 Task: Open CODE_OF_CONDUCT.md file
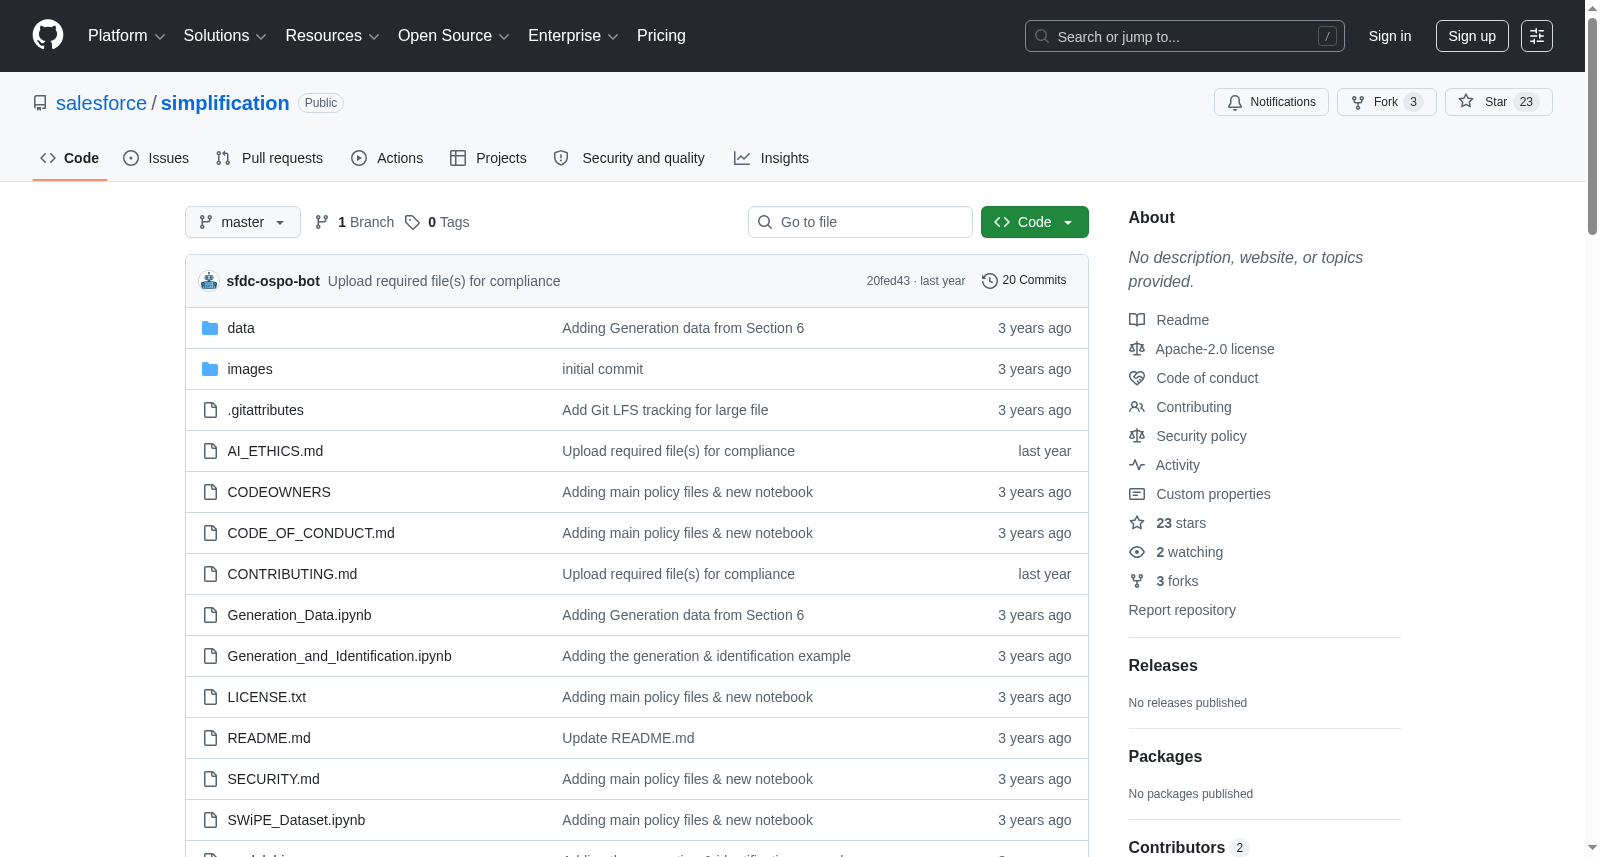pos(311,533)
